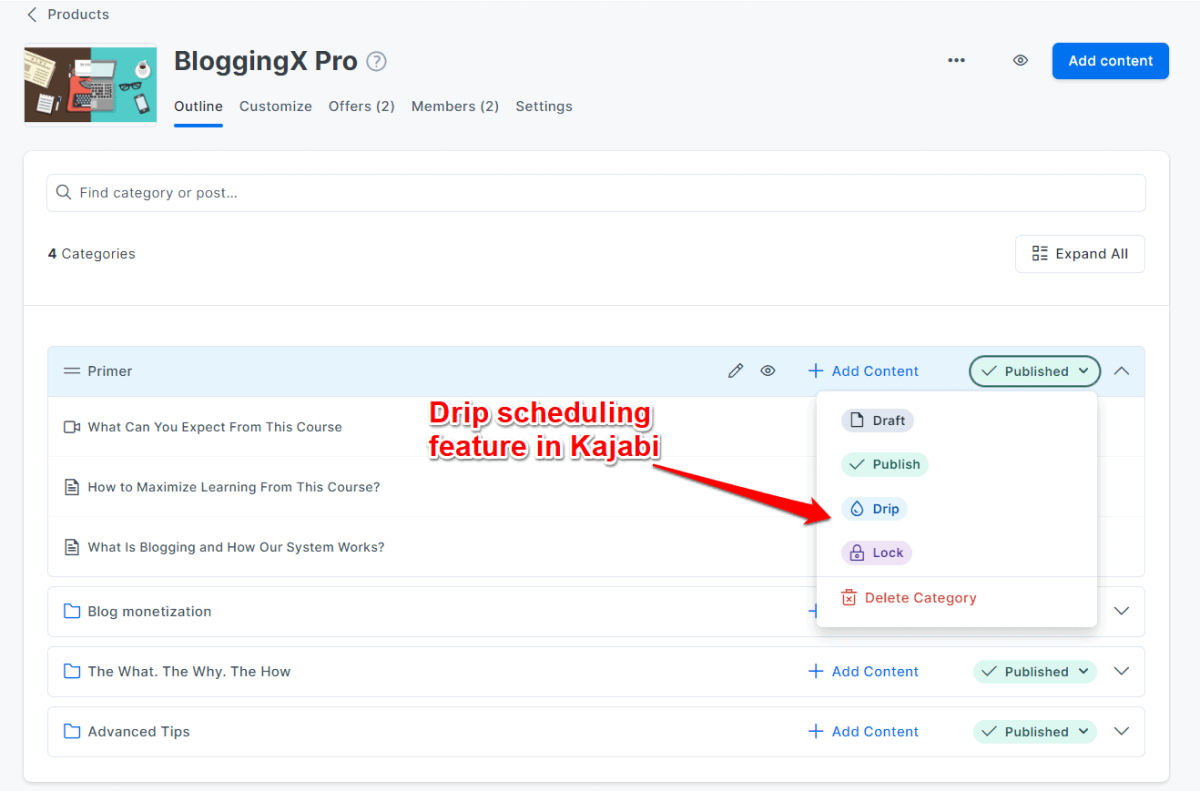Add Content to The What. The Why. The How

pos(863,672)
